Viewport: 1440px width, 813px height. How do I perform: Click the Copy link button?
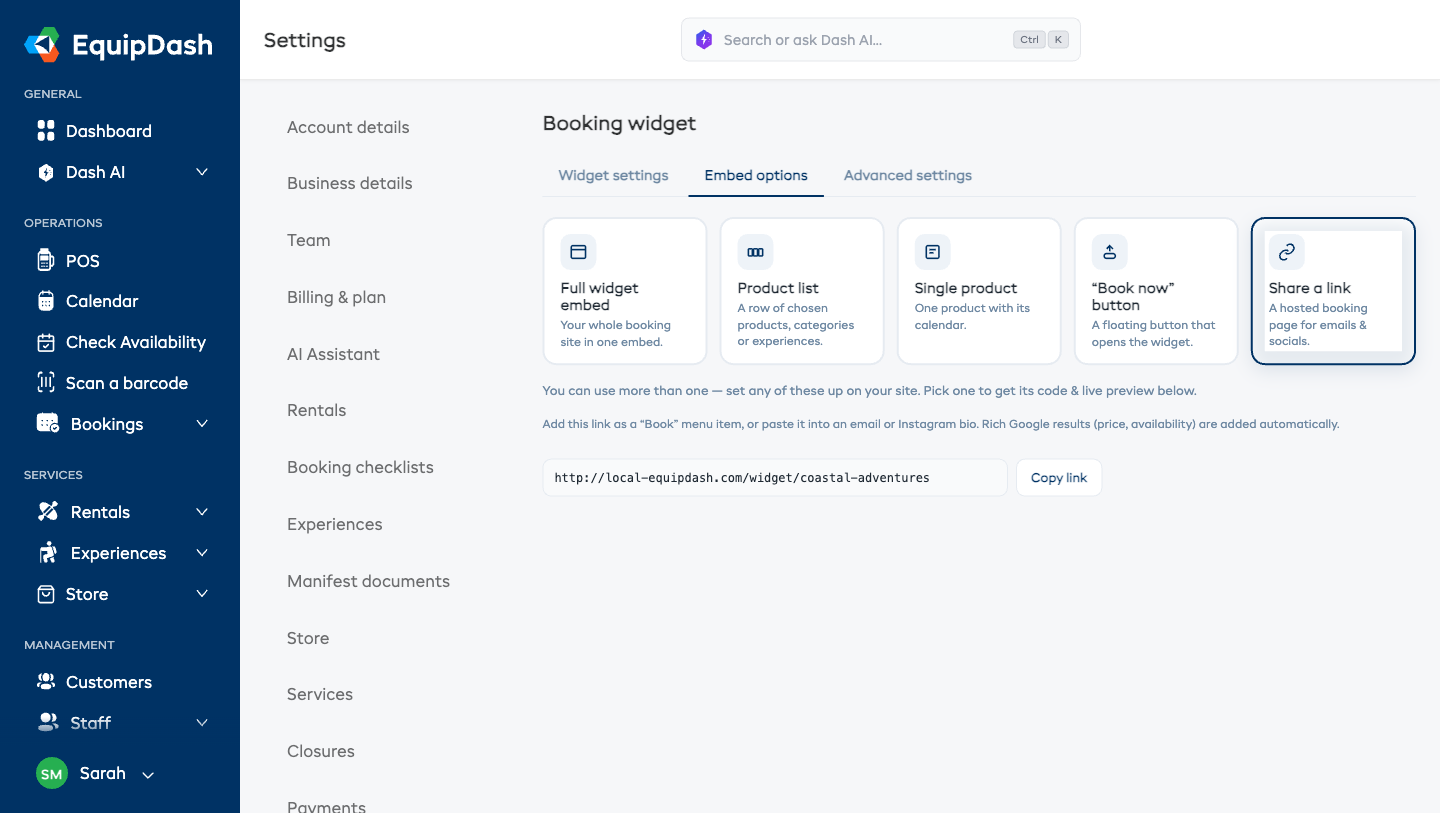click(1059, 478)
